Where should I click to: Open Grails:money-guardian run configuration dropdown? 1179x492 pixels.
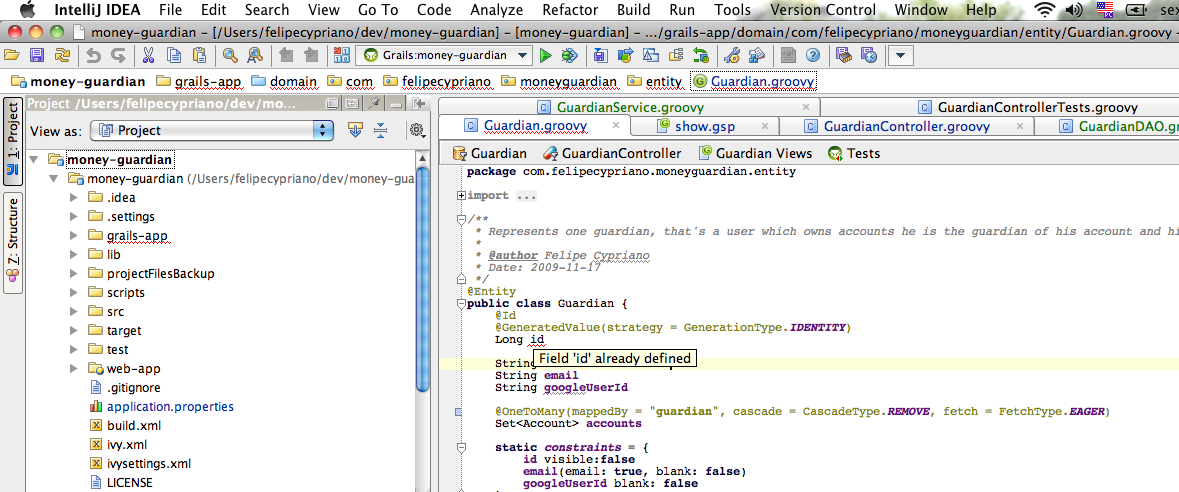(445, 55)
